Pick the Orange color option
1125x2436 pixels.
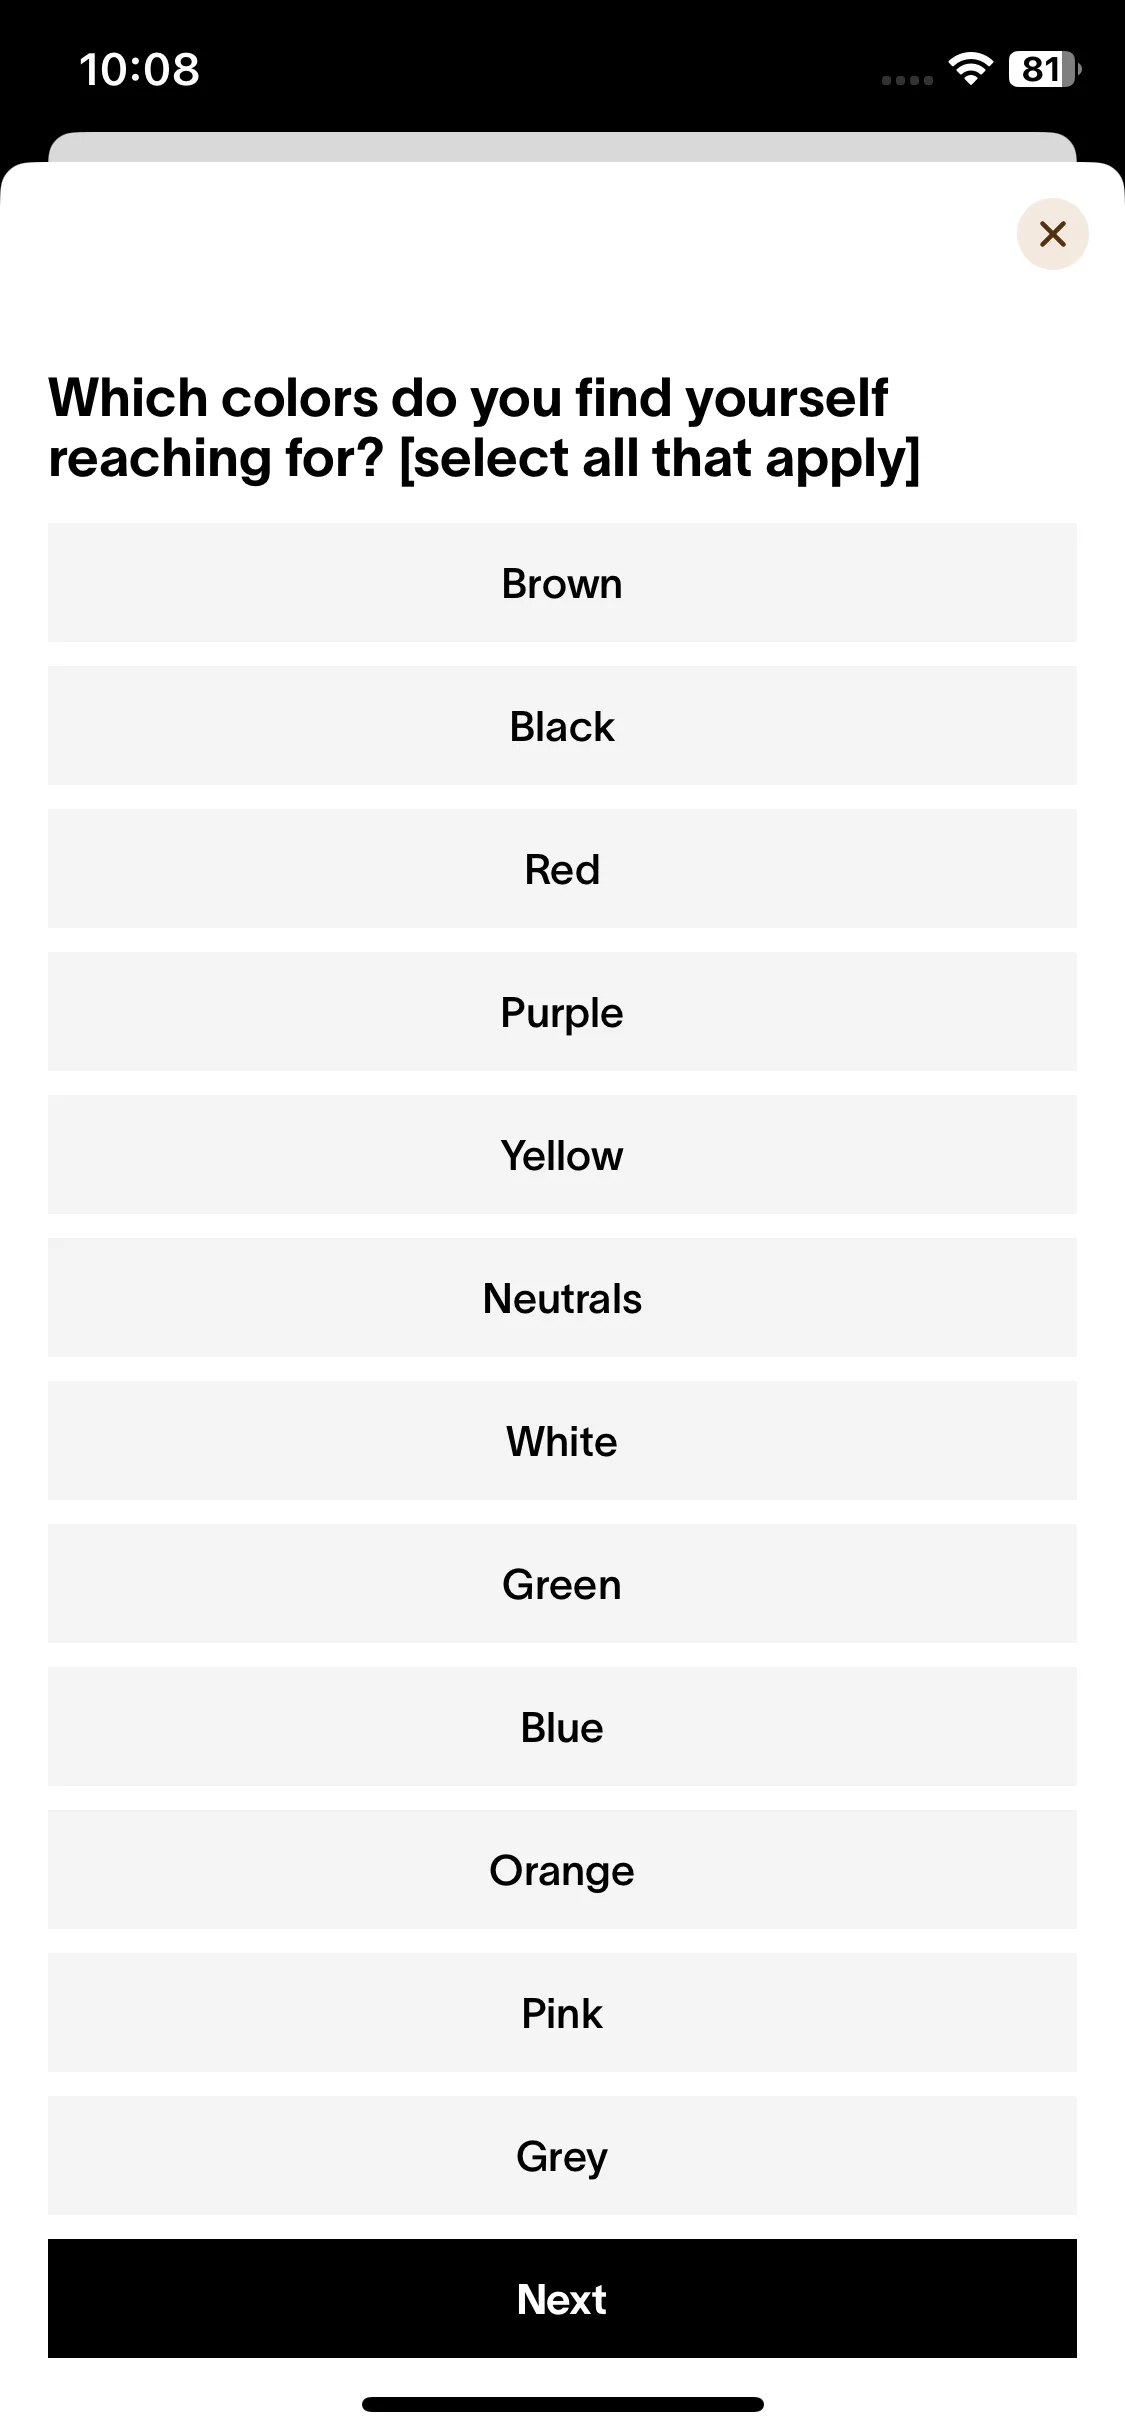(x=562, y=1870)
